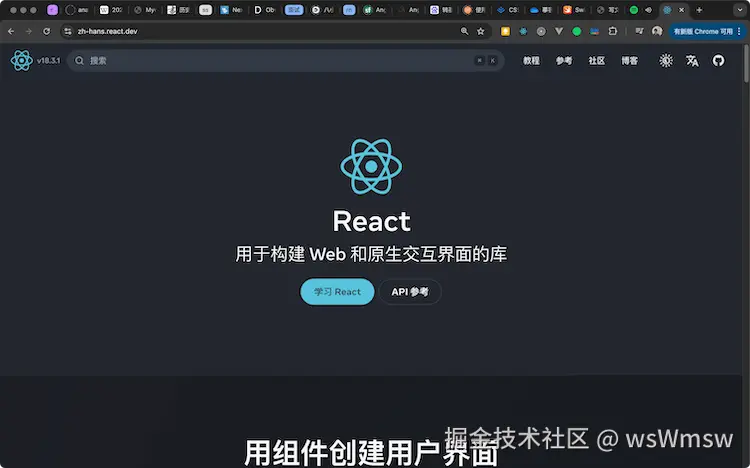Viewport: 750px width, 468px height.
Task: Open the yellow extension icon in the toolbar
Action: (x=505, y=31)
